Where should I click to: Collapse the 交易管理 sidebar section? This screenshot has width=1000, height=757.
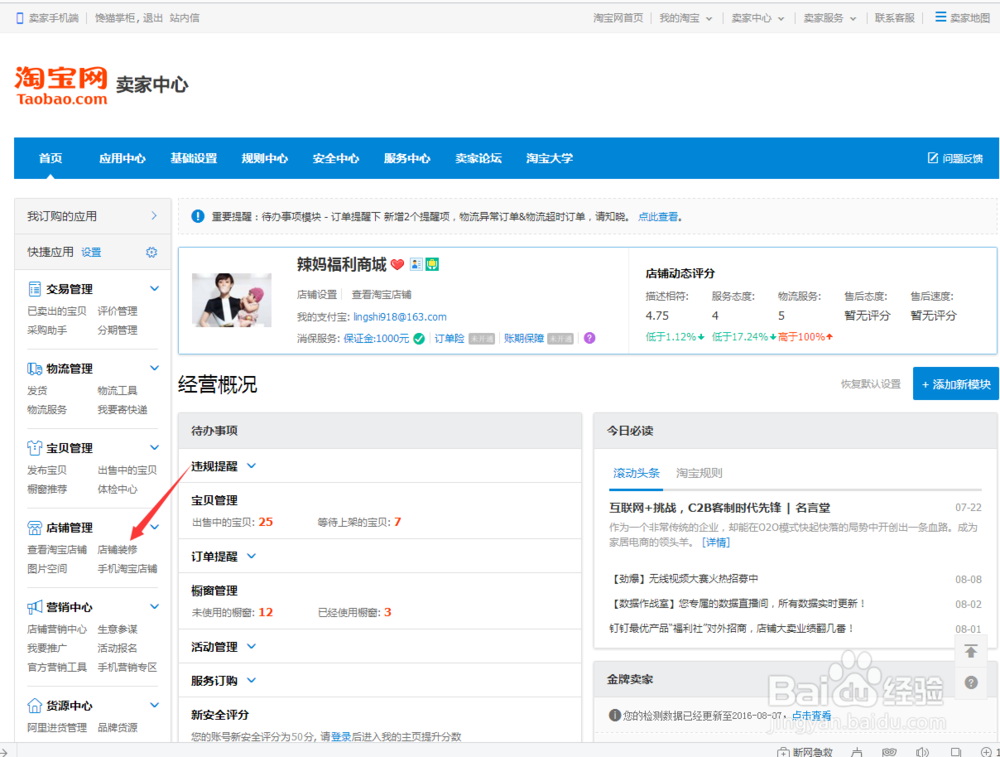point(154,288)
